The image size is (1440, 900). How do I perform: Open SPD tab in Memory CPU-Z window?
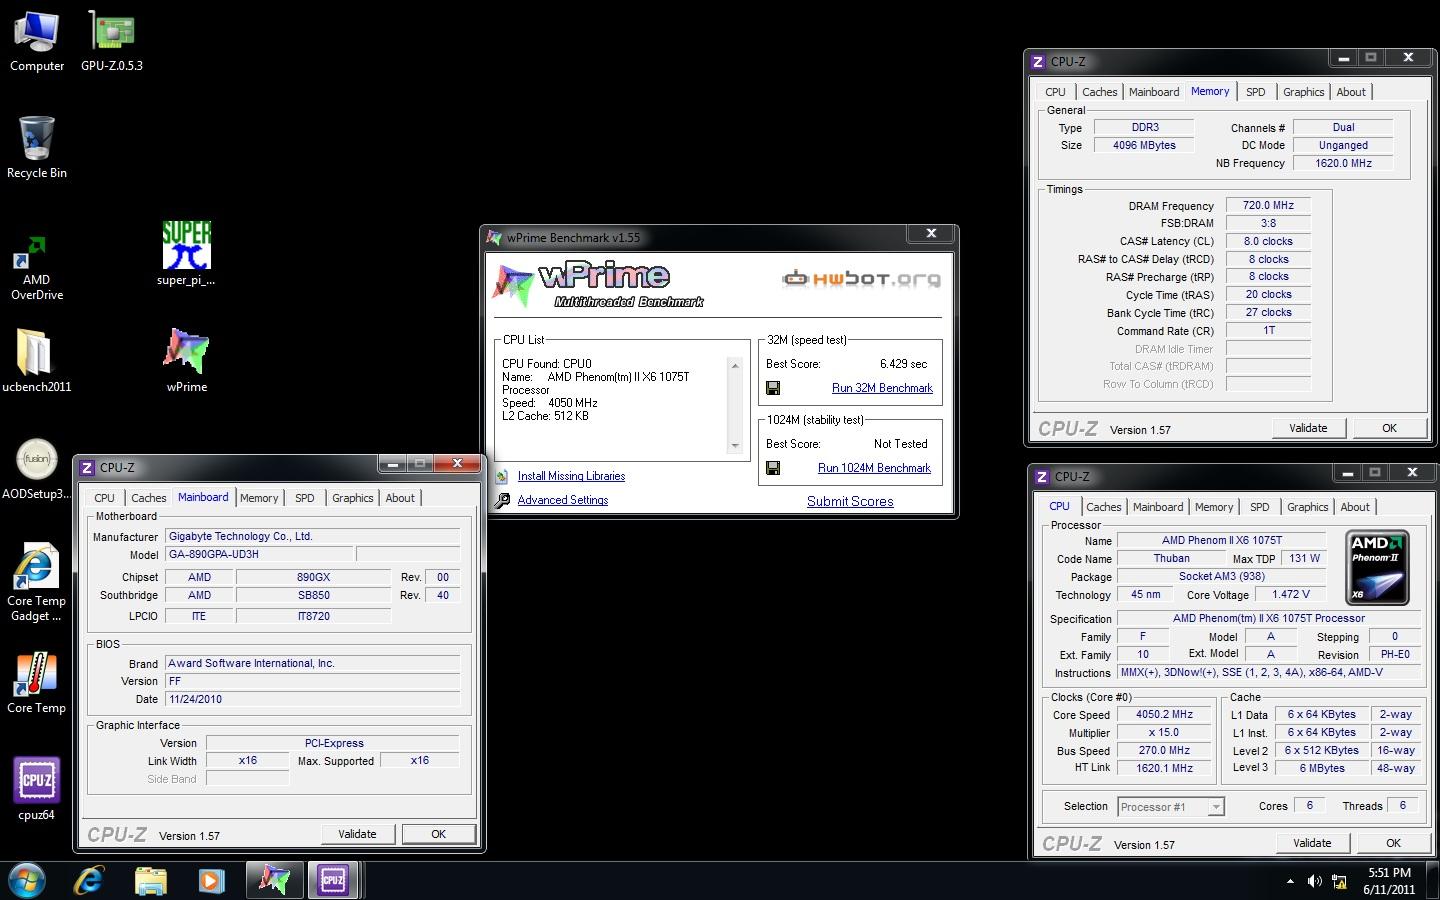pos(1256,92)
